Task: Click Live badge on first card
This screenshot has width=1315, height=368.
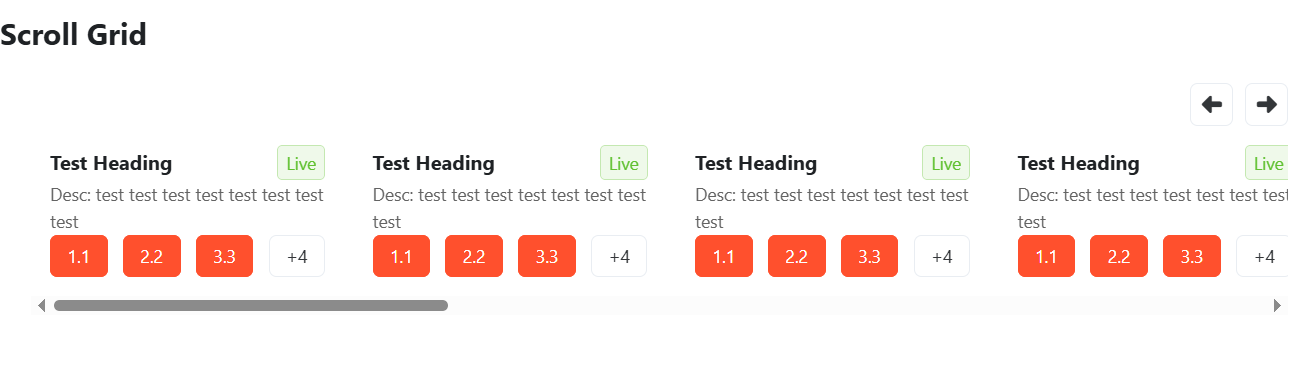Action: tap(301, 163)
